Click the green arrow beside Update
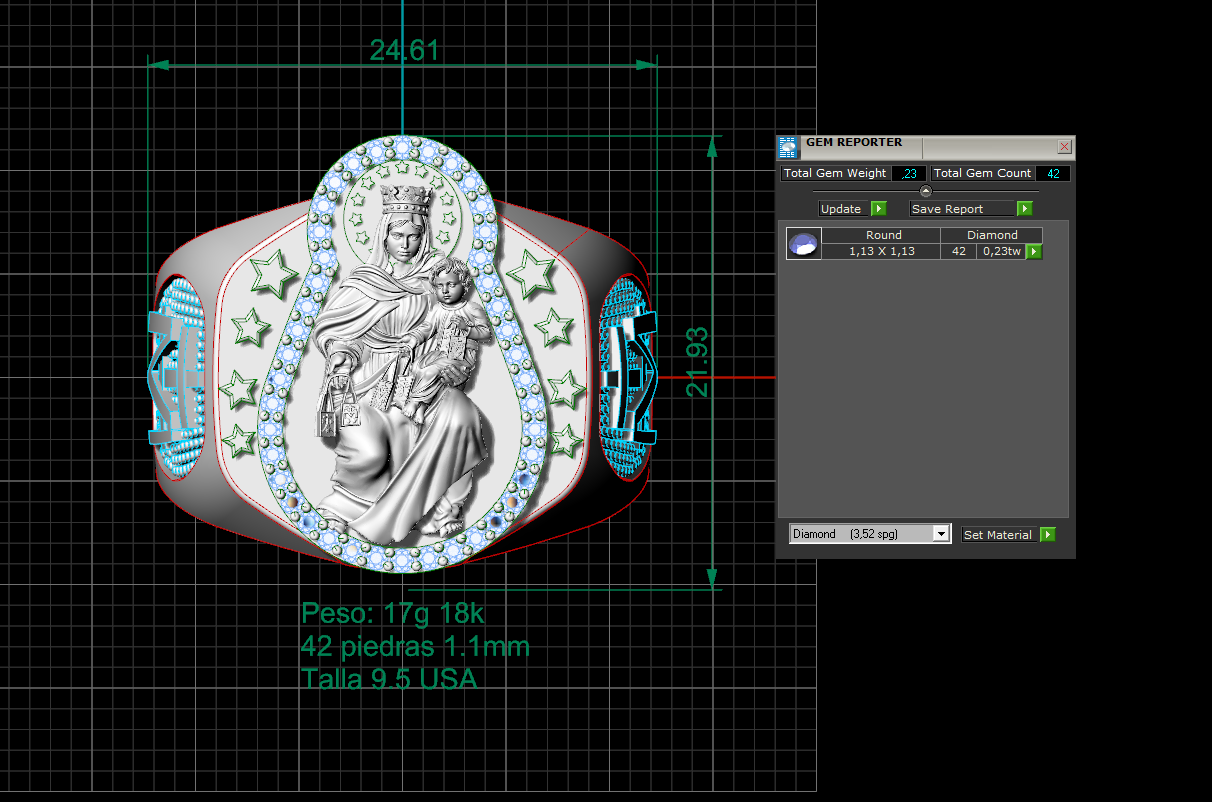The height and width of the screenshot is (802, 1212). tap(878, 209)
